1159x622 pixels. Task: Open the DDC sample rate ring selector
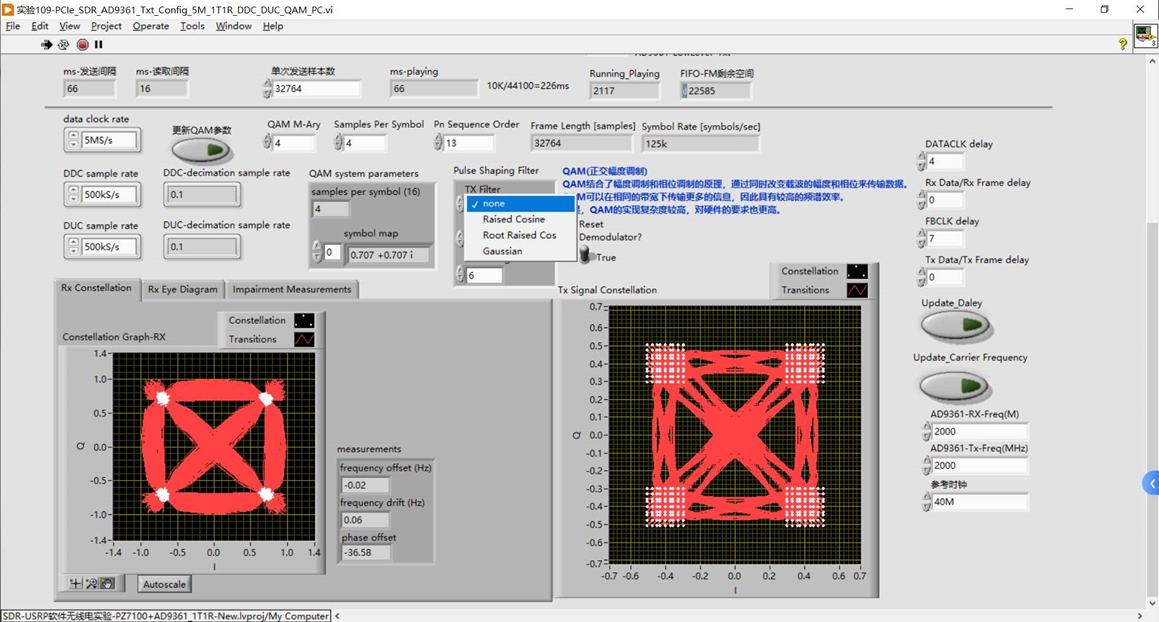[102, 195]
